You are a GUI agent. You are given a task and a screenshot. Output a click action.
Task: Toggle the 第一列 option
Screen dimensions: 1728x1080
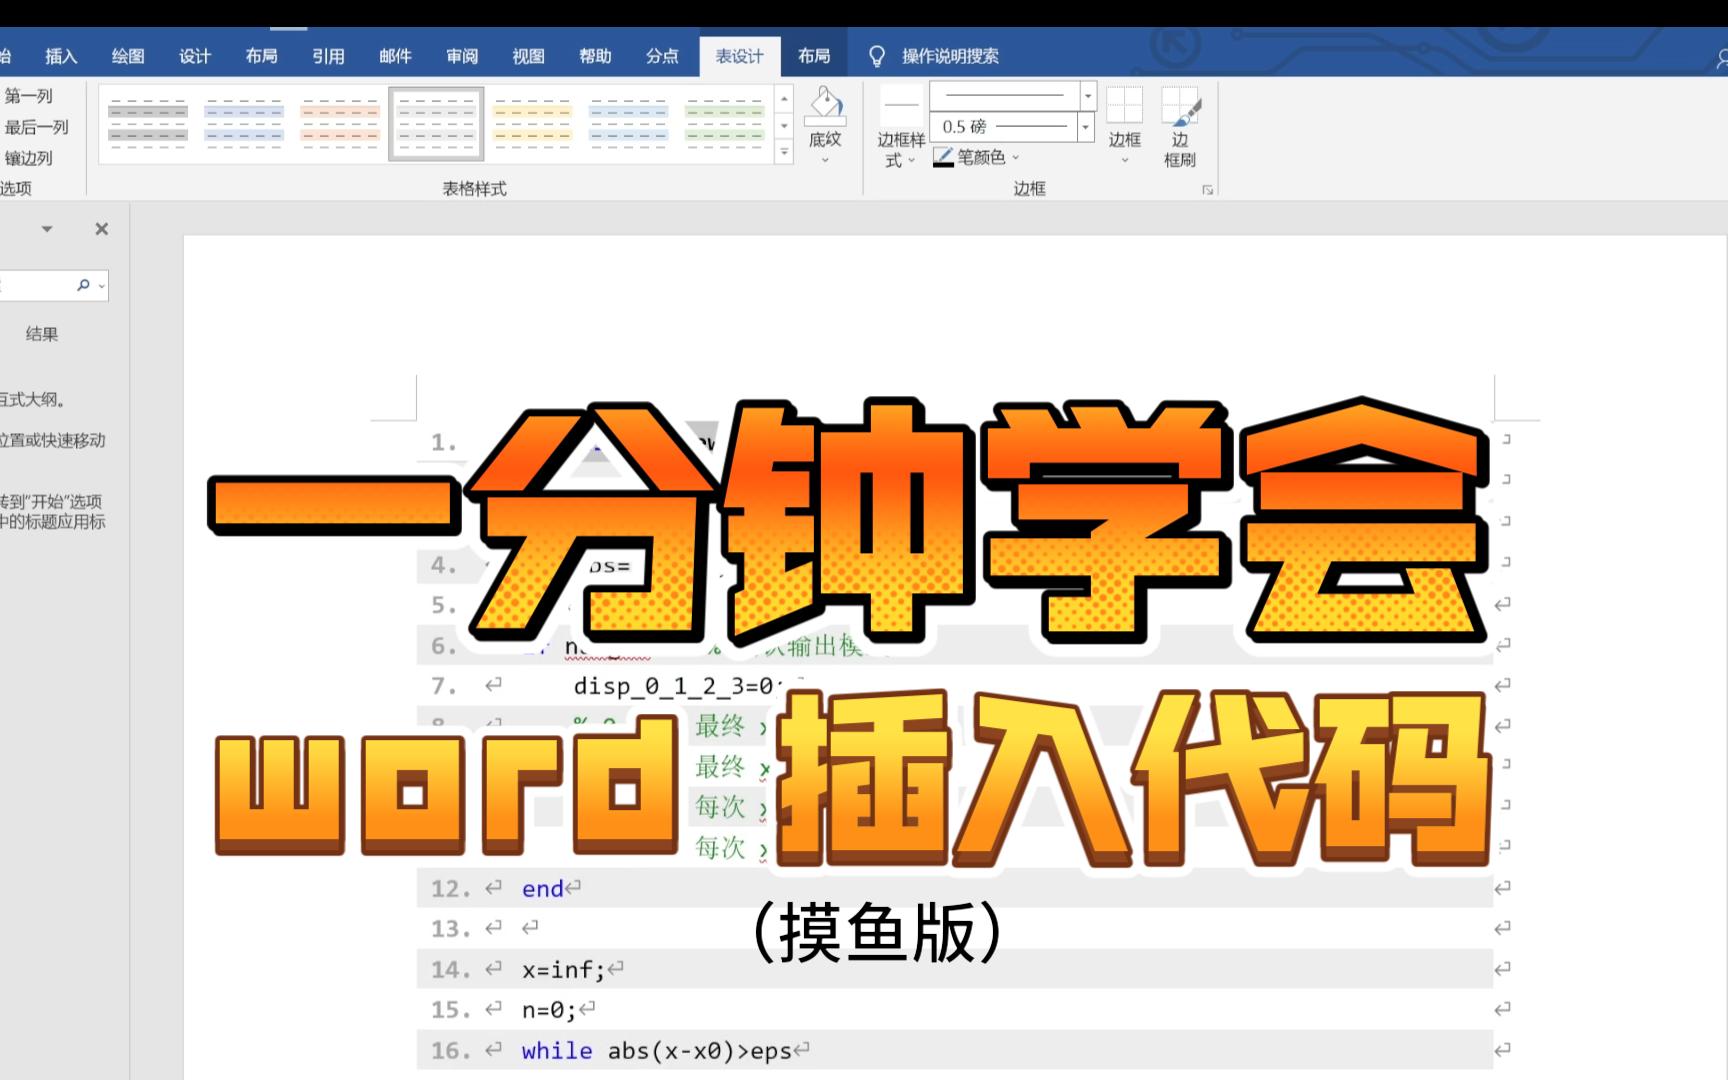coord(28,96)
